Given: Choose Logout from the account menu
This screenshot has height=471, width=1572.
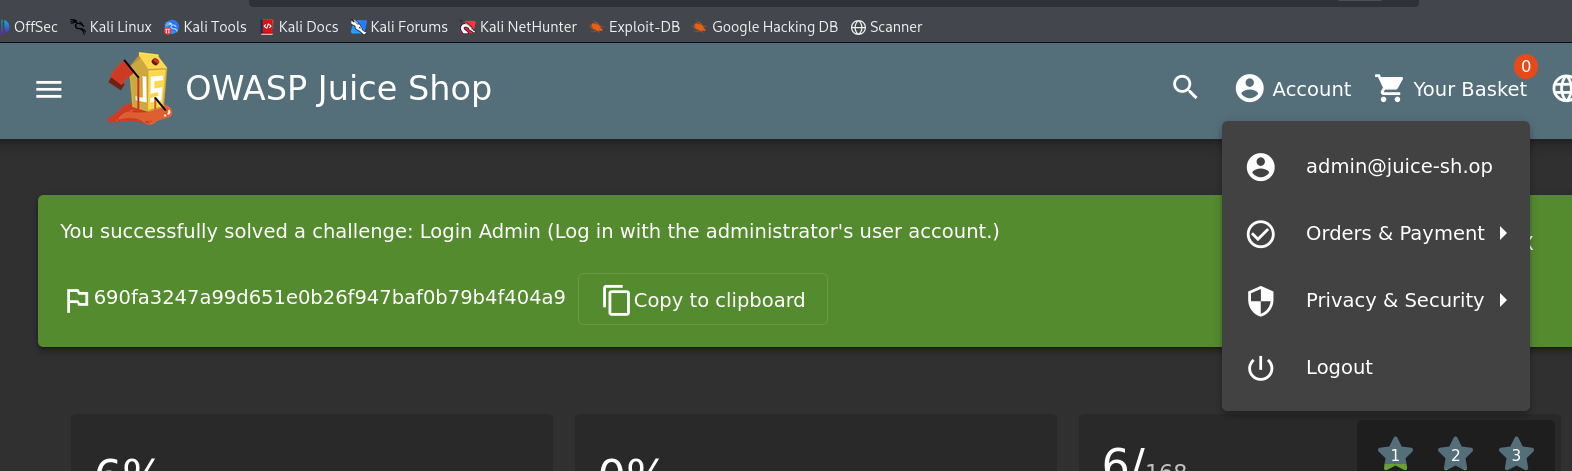Looking at the screenshot, I should 1339,368.
